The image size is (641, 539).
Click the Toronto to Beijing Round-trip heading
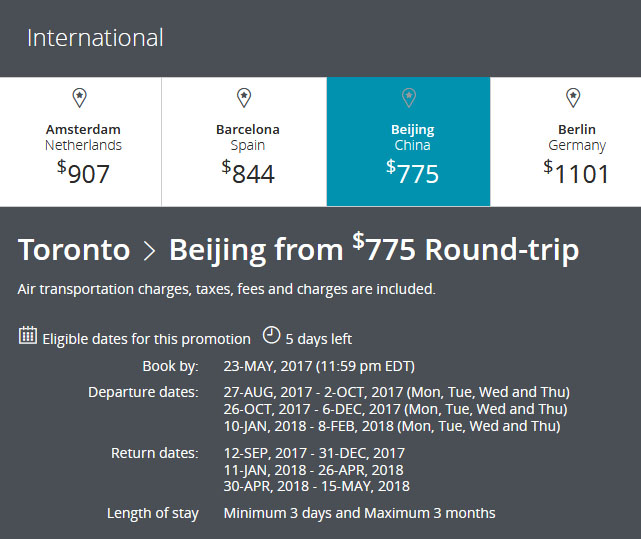point(298,250)
